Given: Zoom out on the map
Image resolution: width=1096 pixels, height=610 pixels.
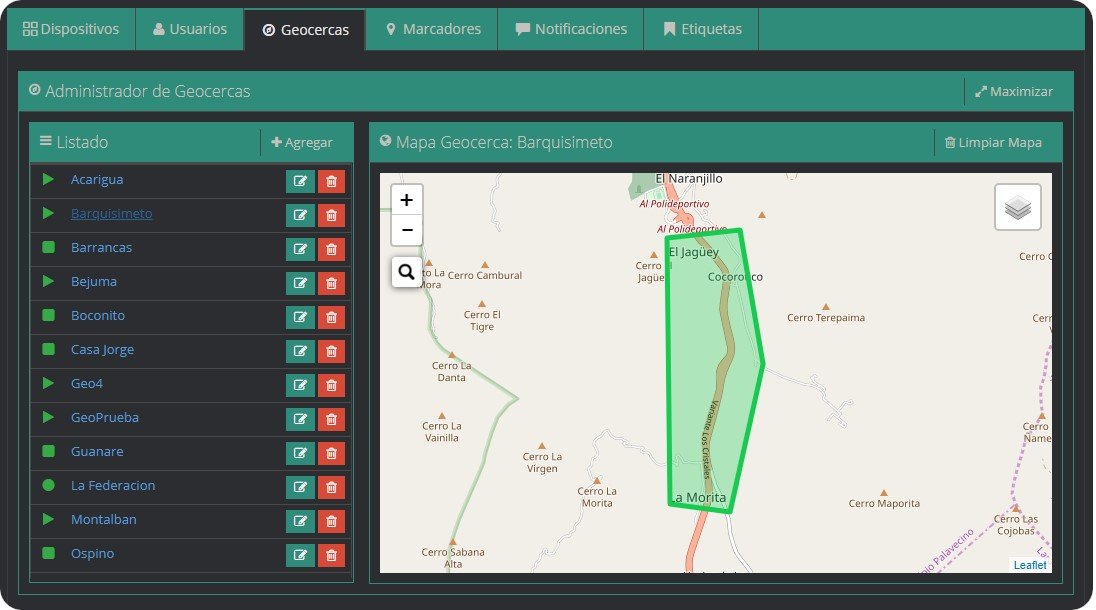Looking at the screenshot, I should [x=407, y=230].
